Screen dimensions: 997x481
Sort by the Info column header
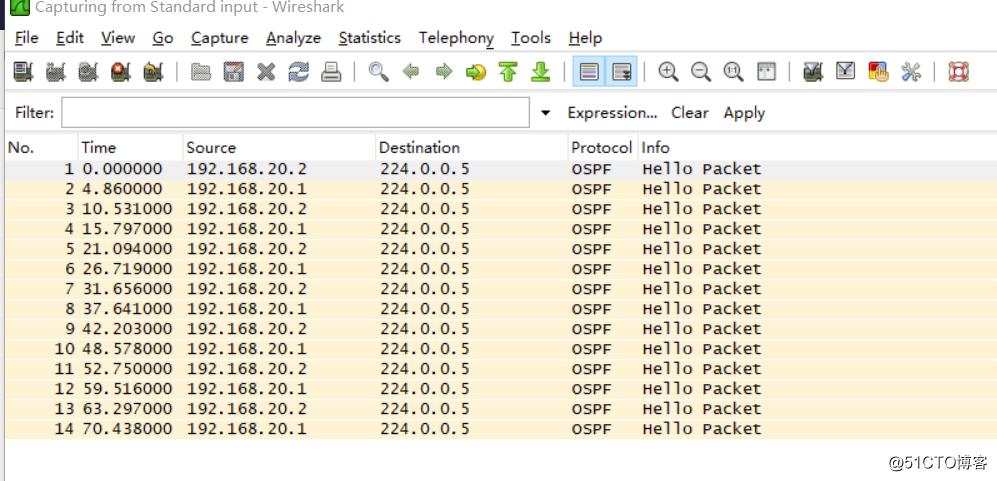coord(817,148)
